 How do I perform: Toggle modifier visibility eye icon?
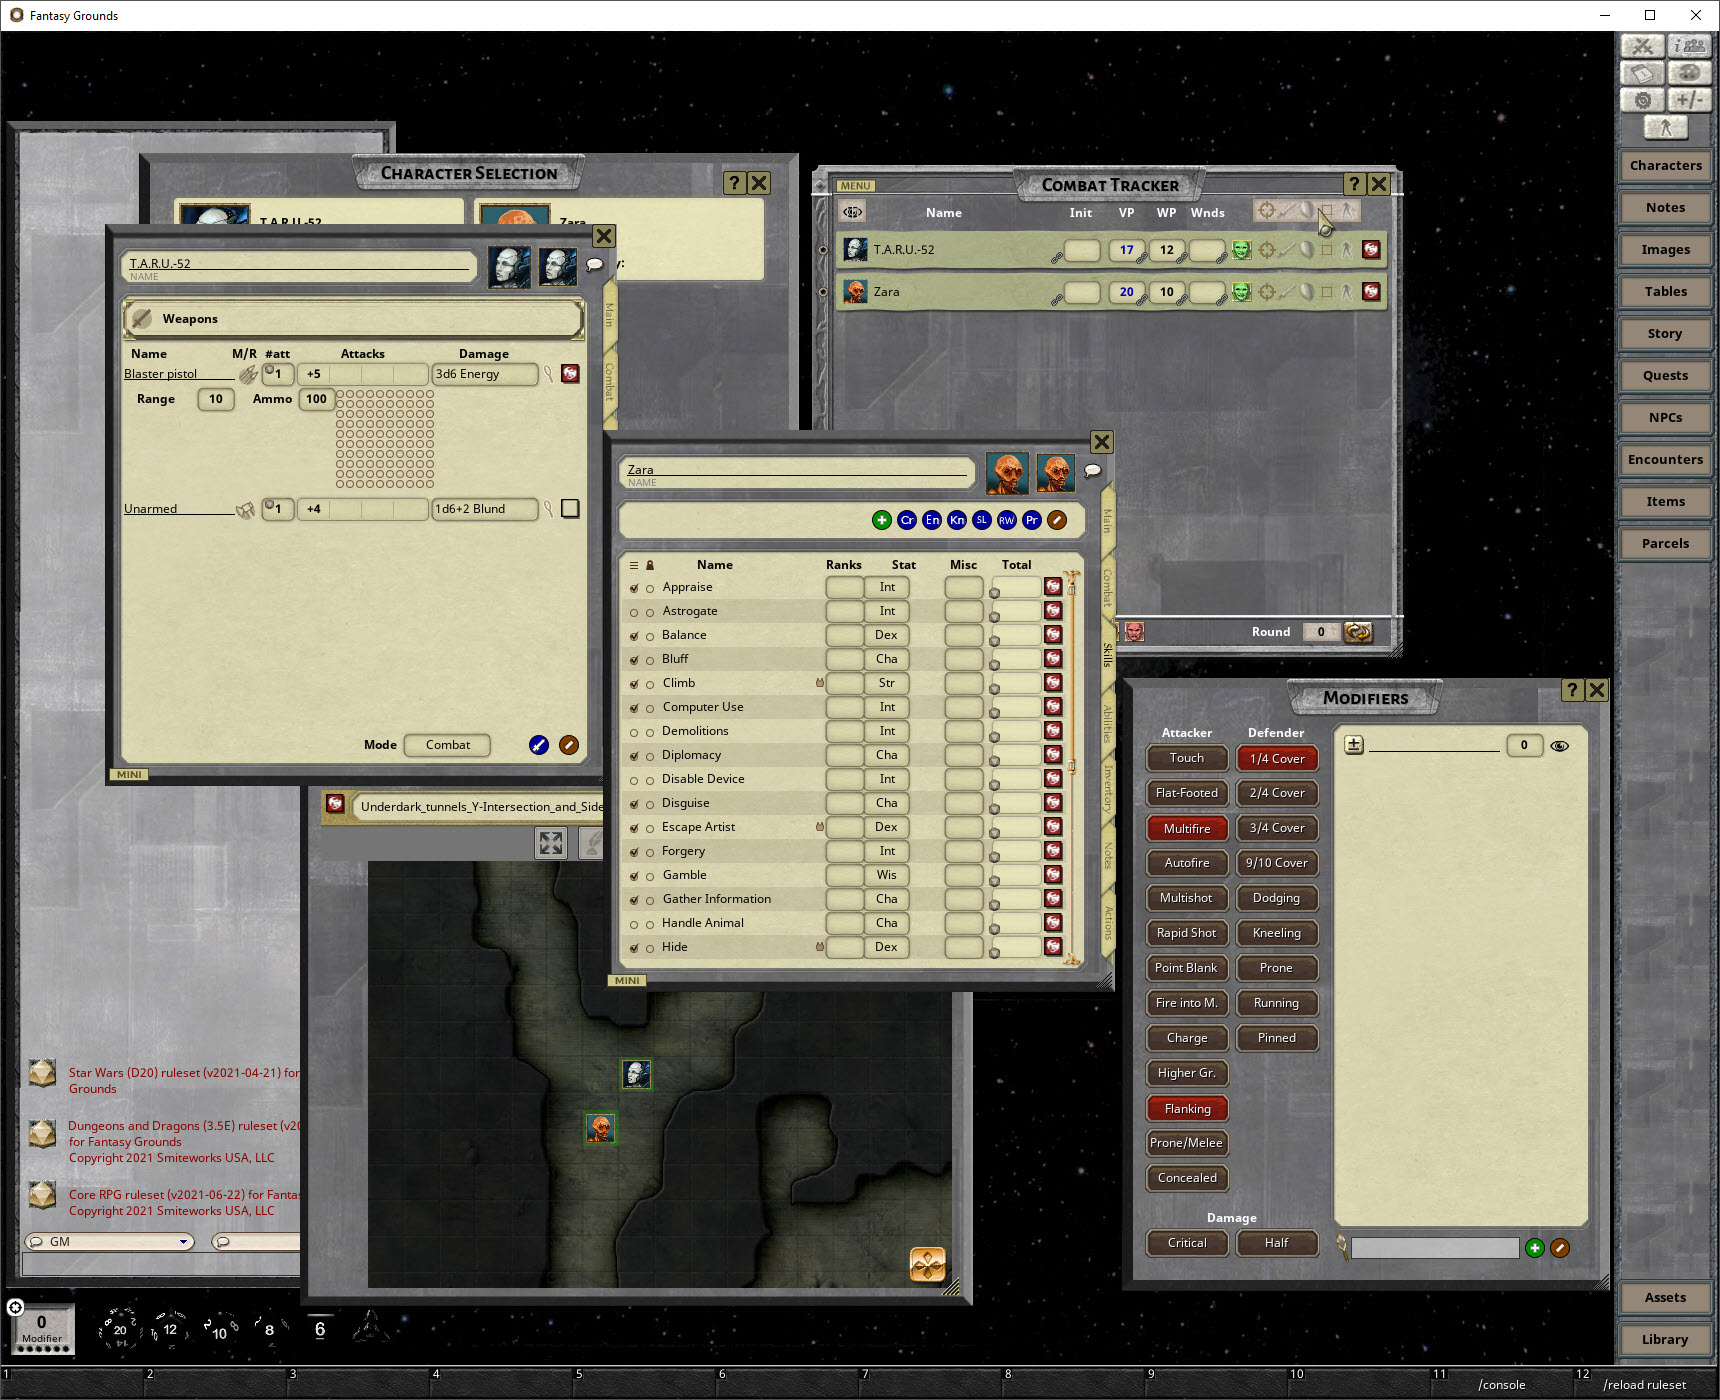tap(1559, 746)
